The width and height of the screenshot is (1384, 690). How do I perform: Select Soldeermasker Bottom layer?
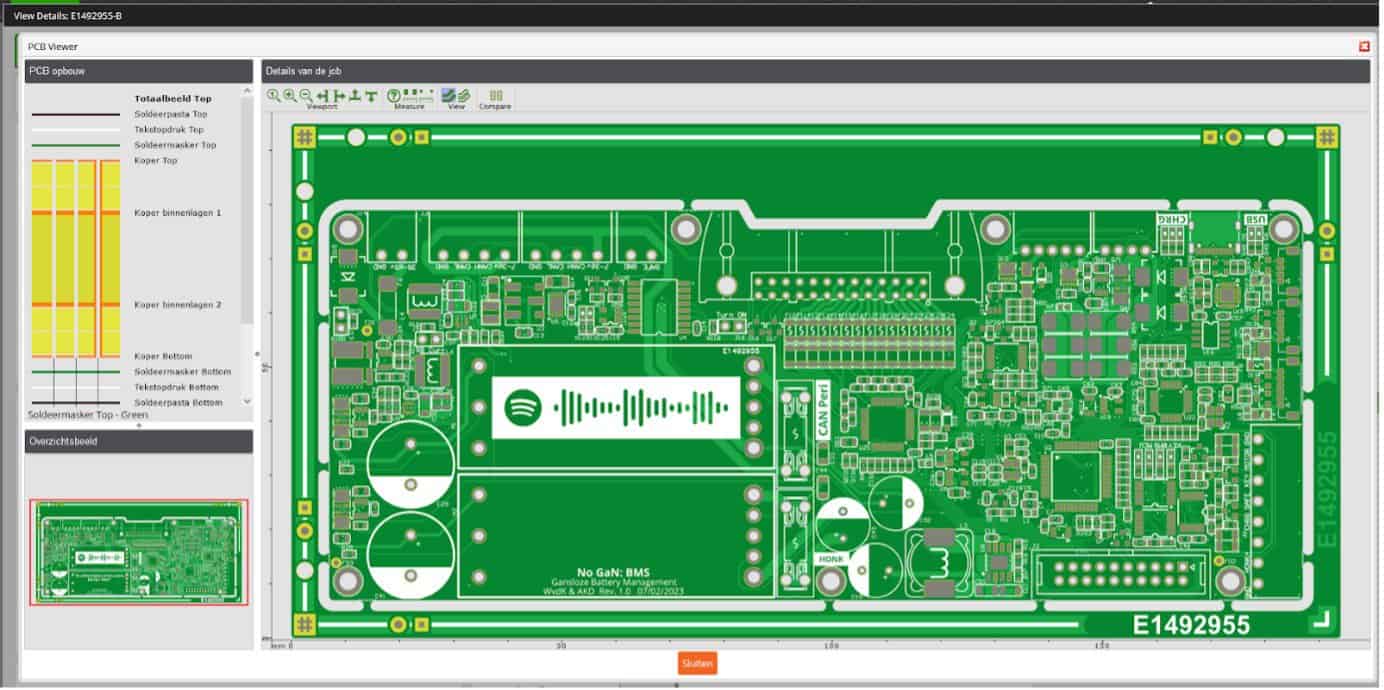(182, 371)
